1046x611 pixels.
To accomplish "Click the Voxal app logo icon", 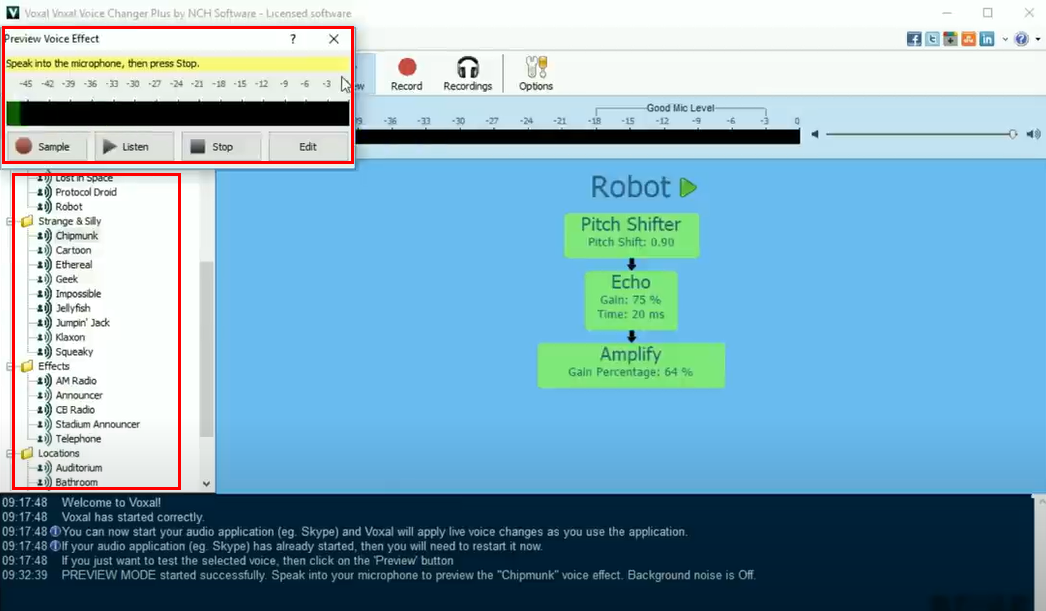I will 12,13.
